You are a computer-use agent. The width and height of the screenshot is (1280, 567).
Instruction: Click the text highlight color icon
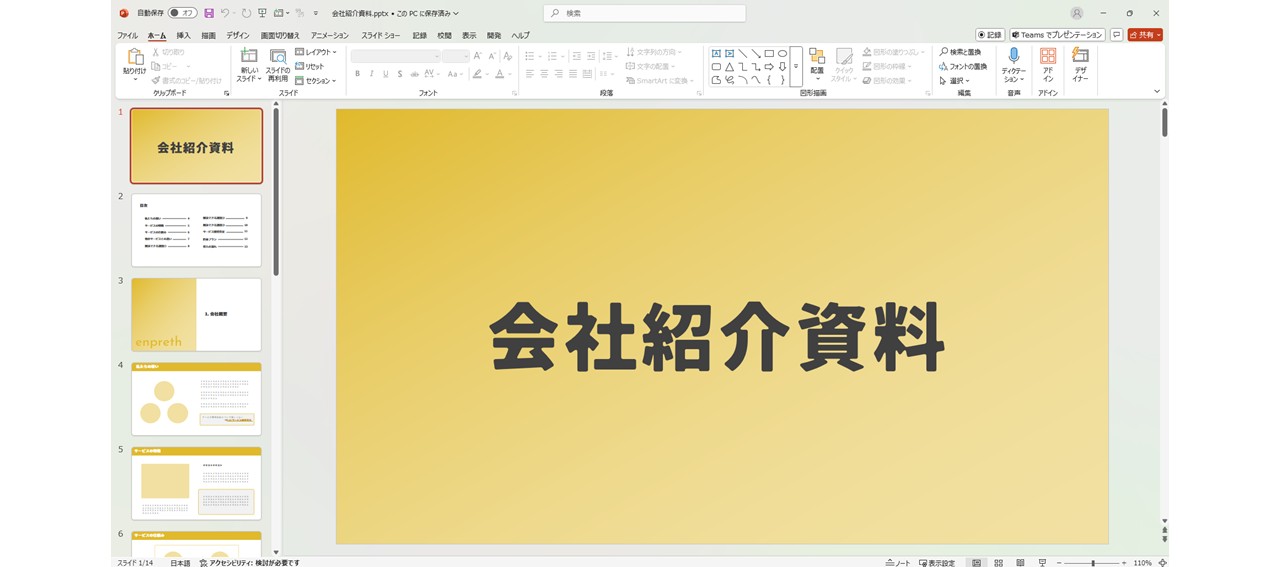pos(477,74)
